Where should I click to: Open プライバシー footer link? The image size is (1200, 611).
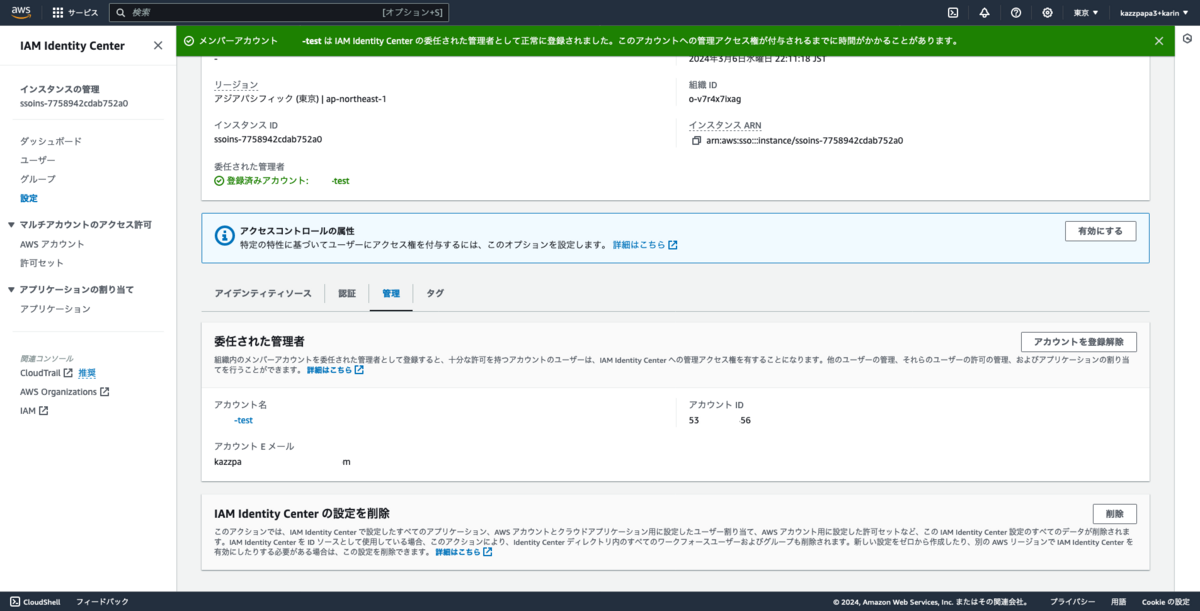pos(1072,602)
